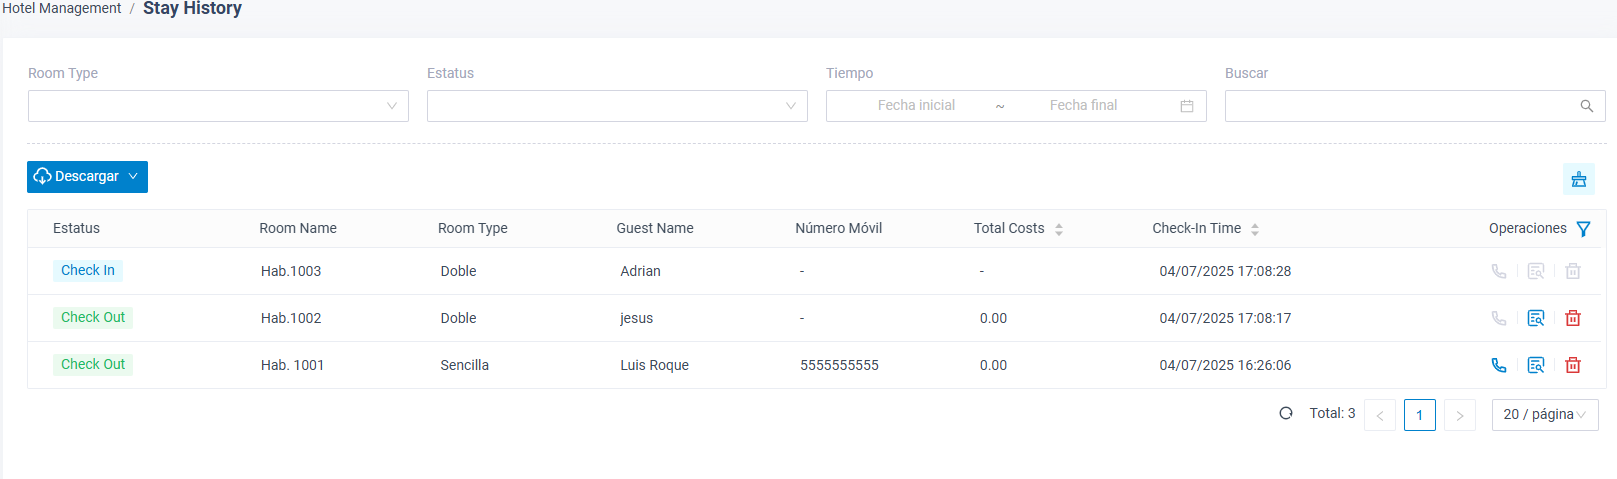Viewport: 1617px width, 479px height.
Task: Refresh the table with the reload icon
Action: coord(1286,413)
